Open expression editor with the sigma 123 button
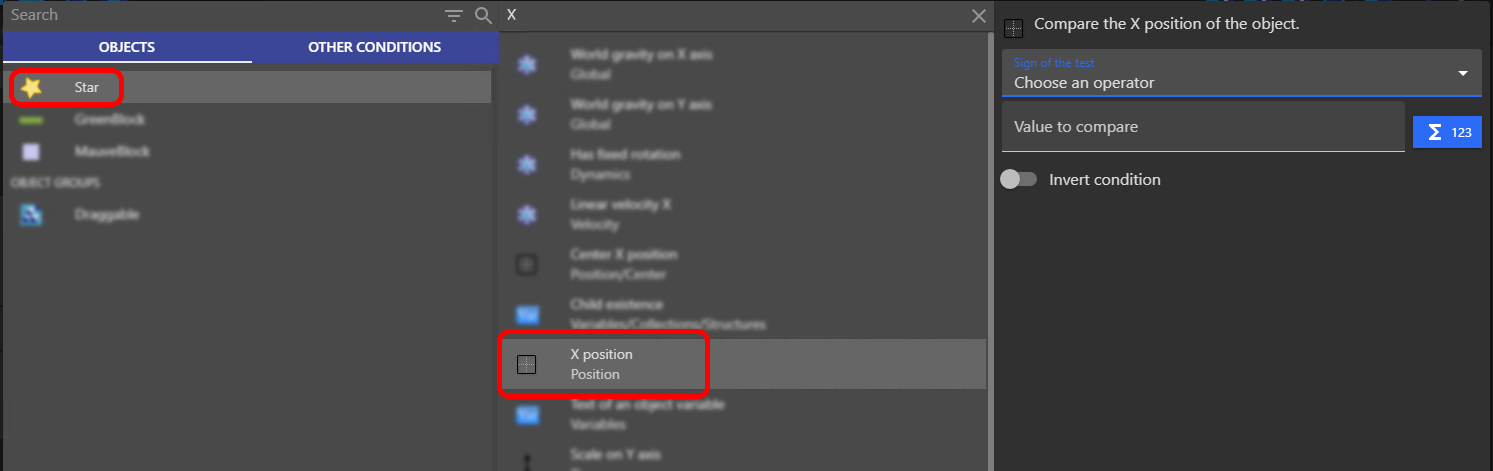This screenshot has height=471, width=1493. coord(1447,133)
